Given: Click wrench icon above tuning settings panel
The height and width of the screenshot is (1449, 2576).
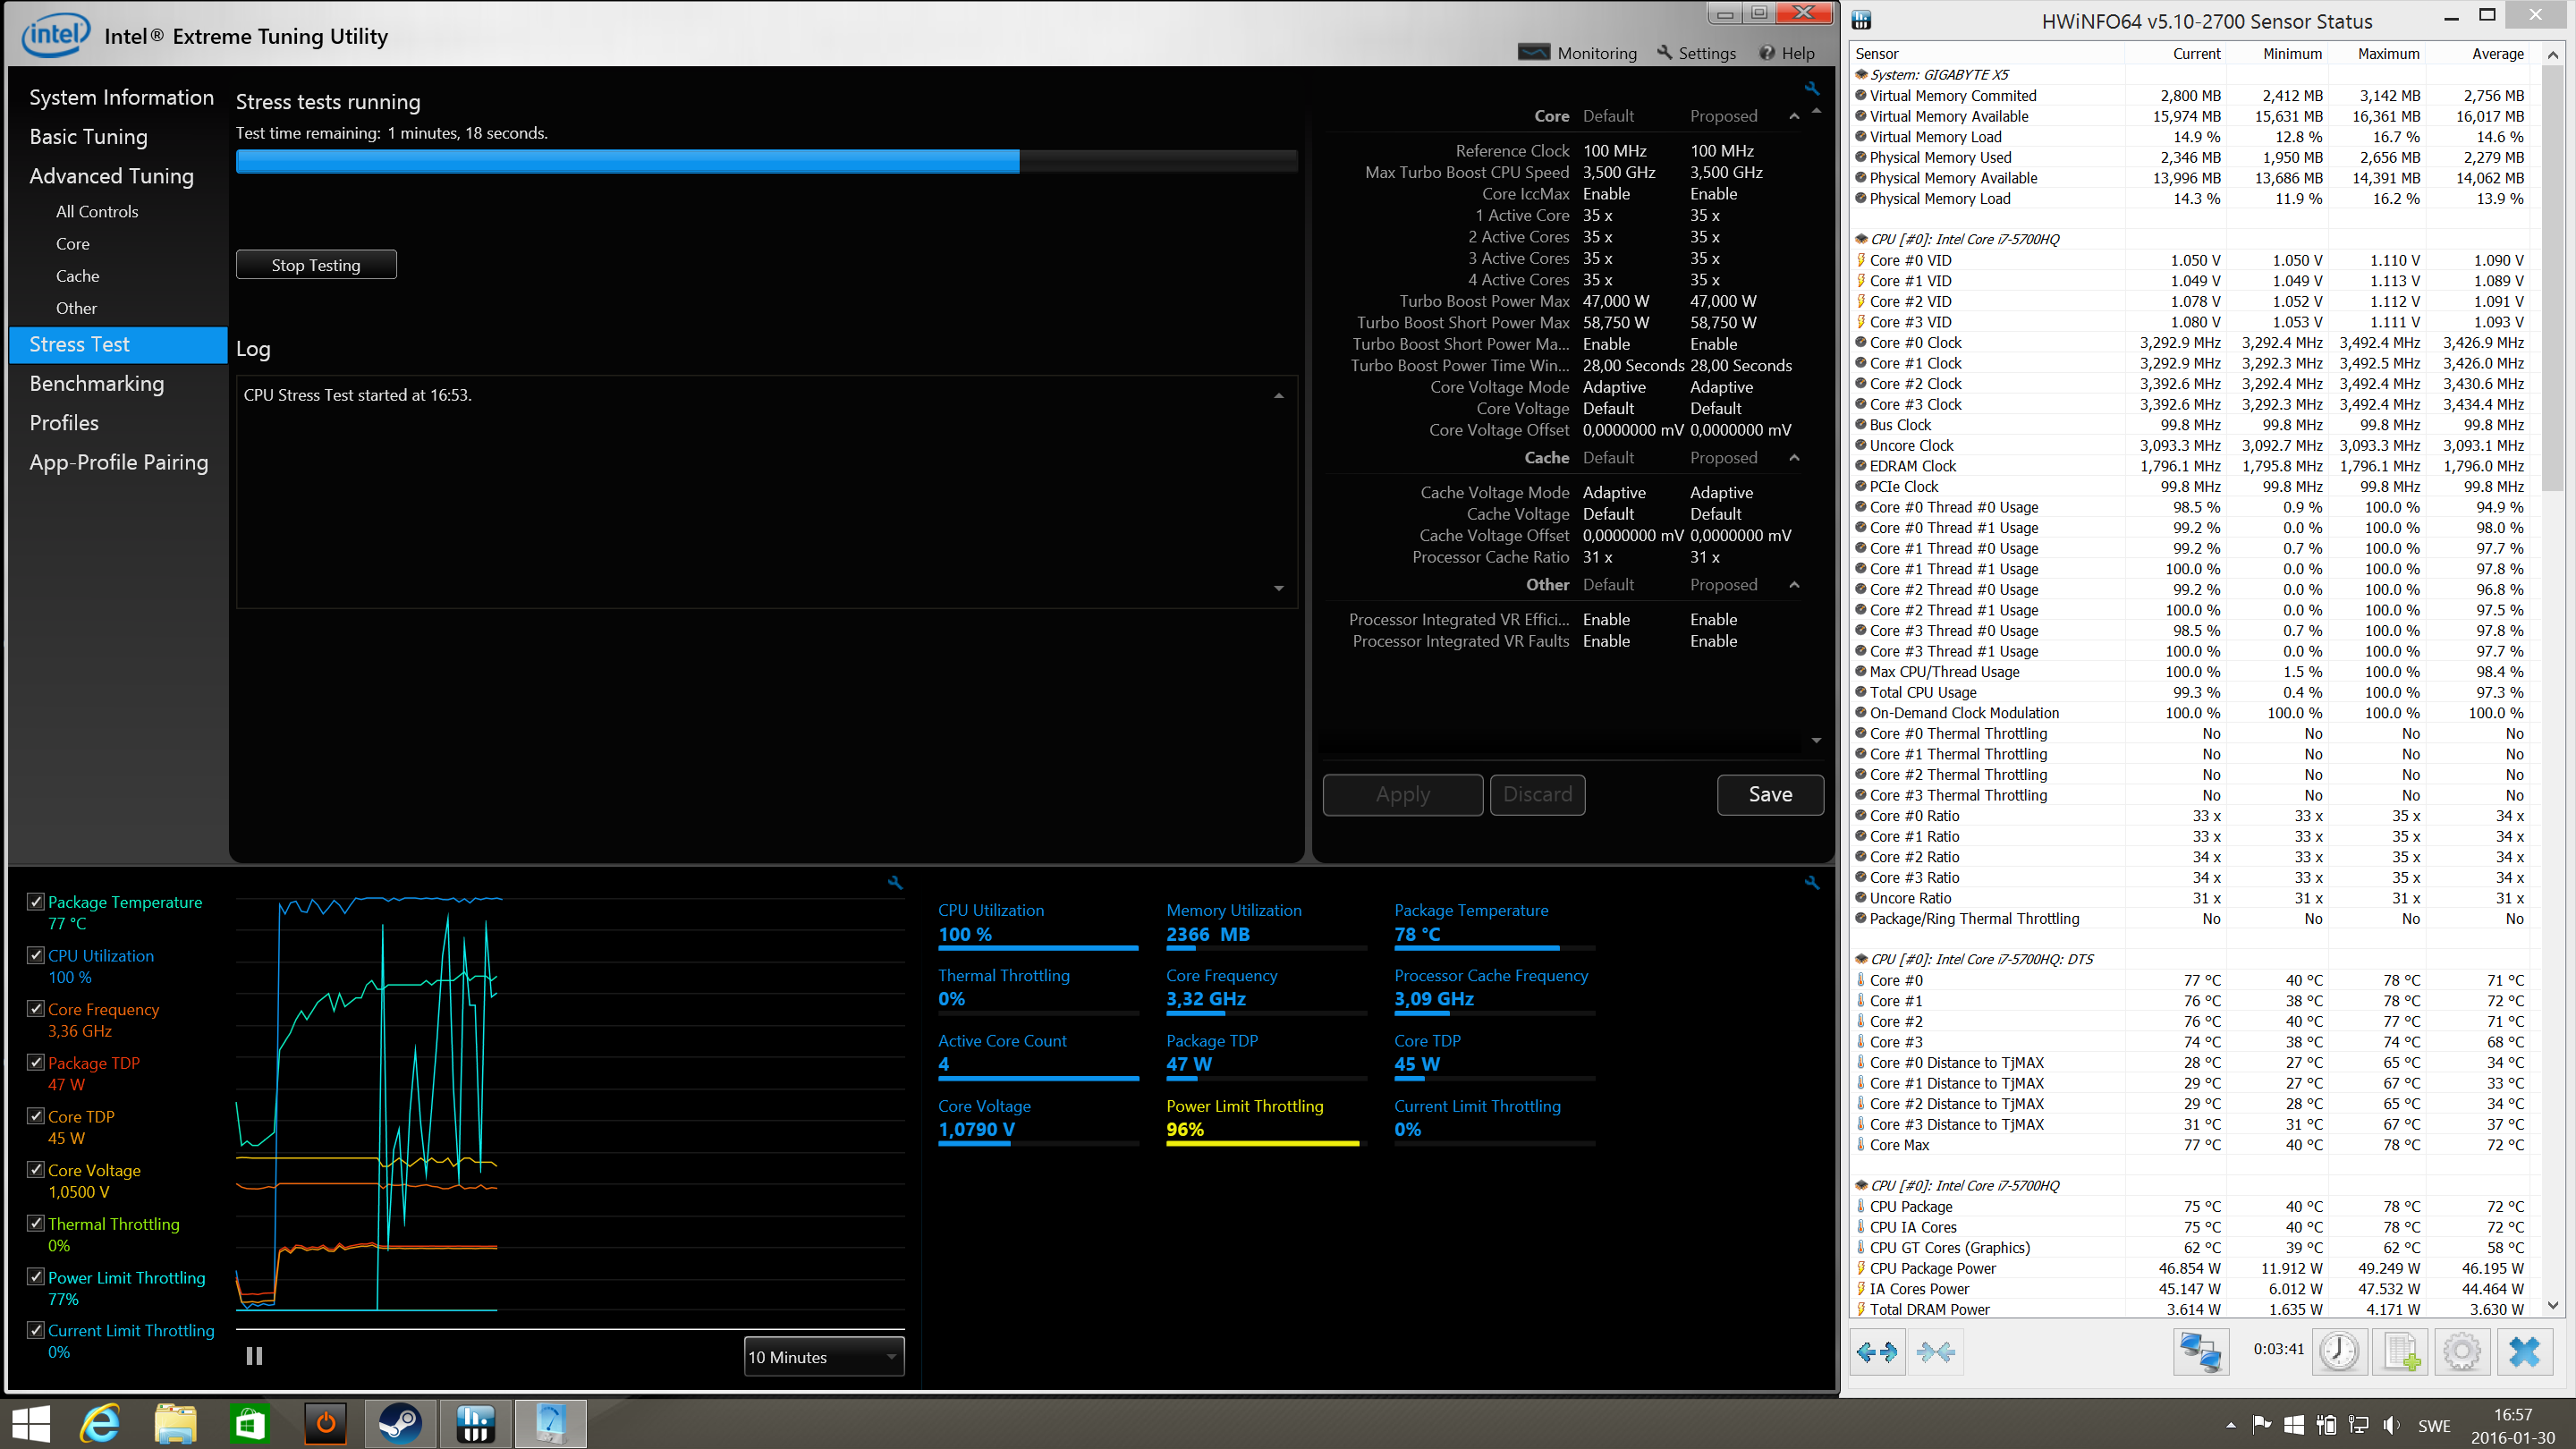Looking at the screenshot, I should [1811, 88].
